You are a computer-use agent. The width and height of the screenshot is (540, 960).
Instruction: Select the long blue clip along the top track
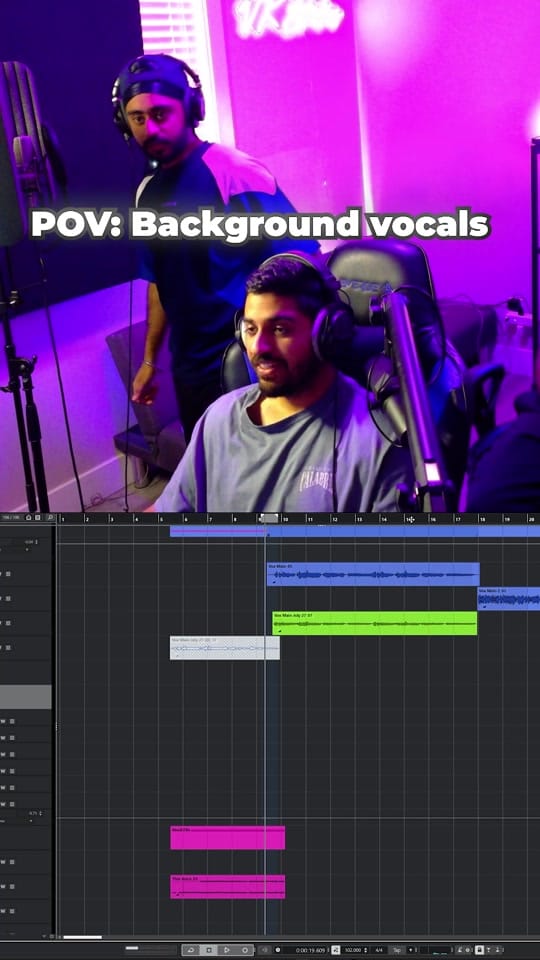coord(355,531)
